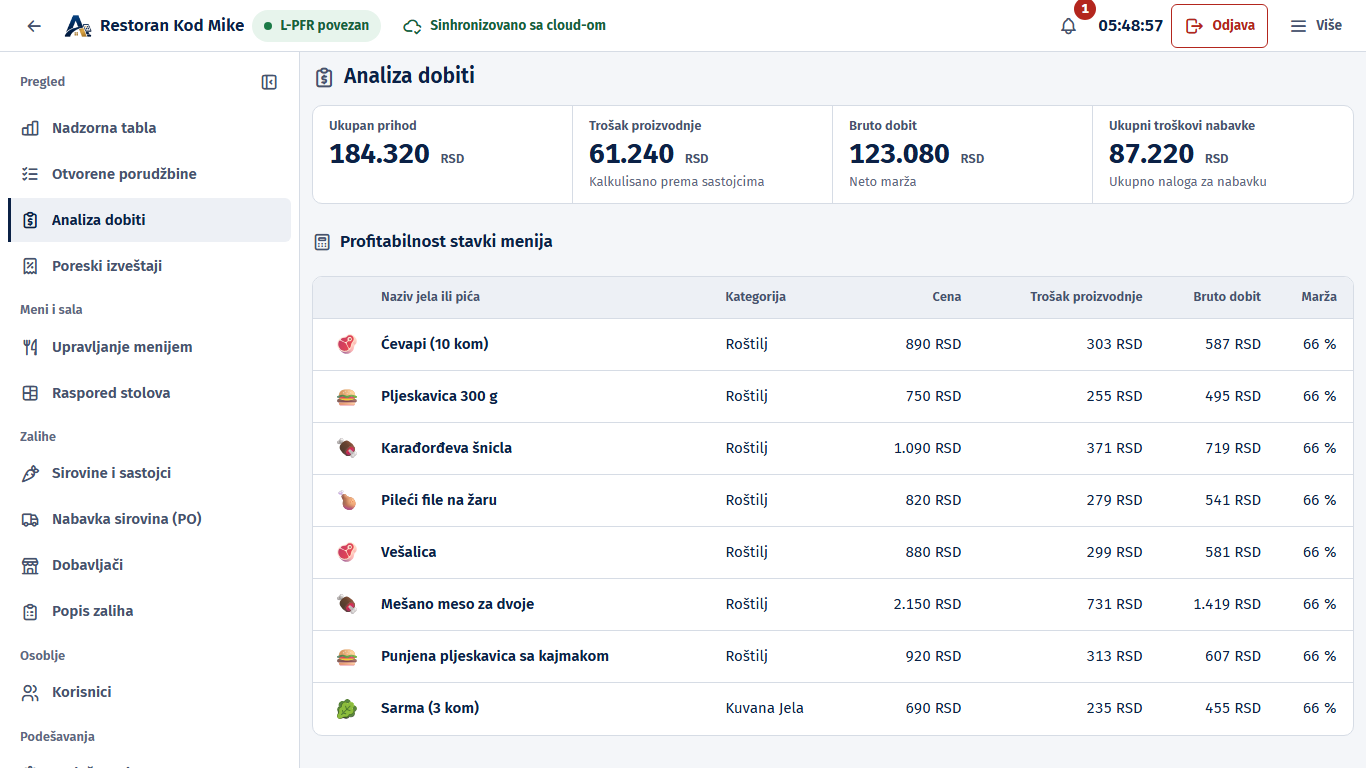Viewport: 1366px width, 768px height.
Task: Go to Dobavljači page
Action: [149, 565]
